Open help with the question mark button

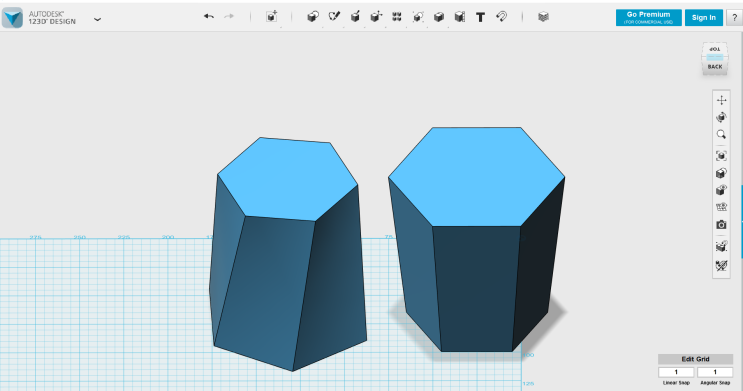click(734, 18)
